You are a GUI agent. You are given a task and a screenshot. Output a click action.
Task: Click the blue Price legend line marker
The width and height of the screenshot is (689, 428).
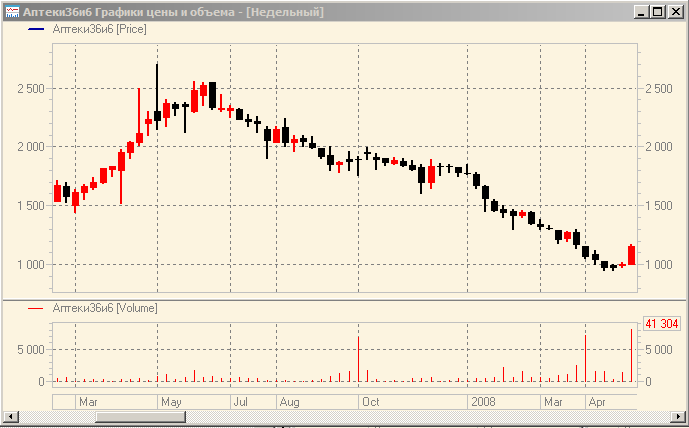(36, 29)
